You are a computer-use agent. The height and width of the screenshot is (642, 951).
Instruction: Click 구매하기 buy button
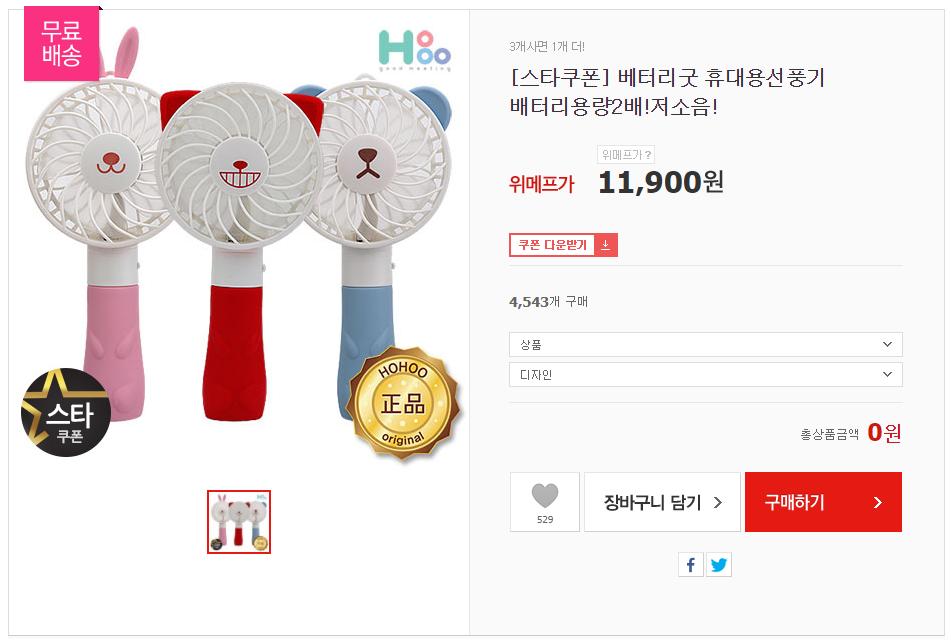824,502
